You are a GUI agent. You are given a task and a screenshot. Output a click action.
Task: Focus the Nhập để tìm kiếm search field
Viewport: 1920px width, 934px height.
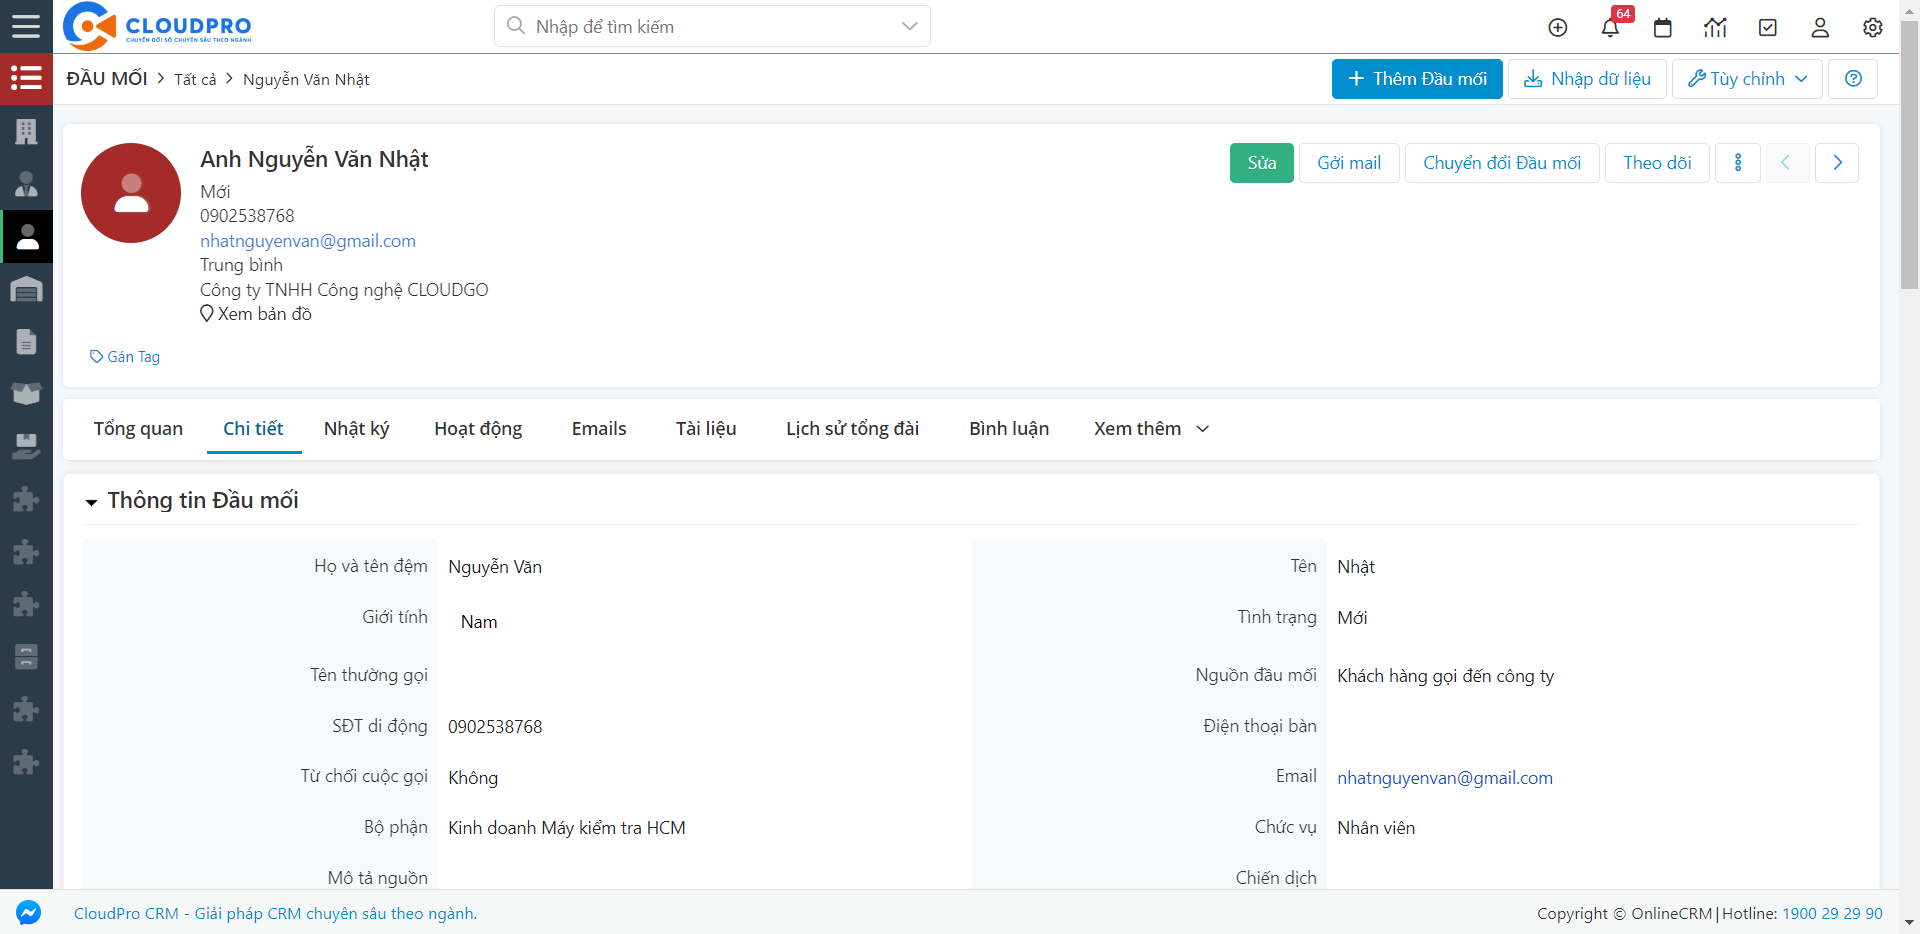[712, 26]
